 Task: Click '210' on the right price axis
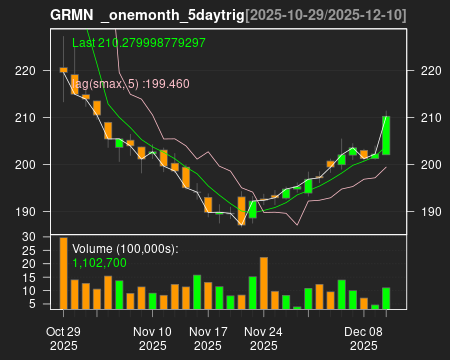431,118
